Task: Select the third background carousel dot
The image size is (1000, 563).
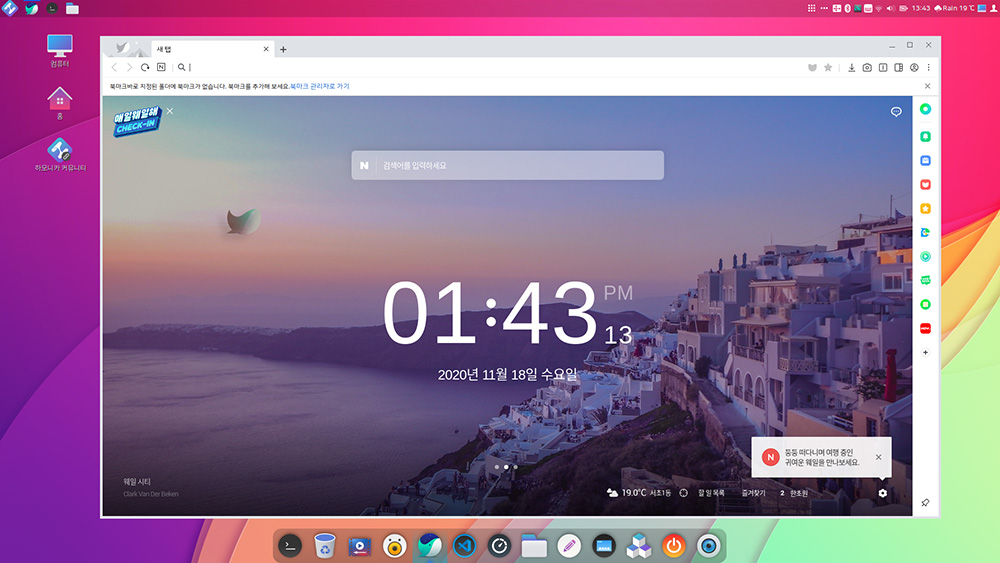Action: click(515, 467)
